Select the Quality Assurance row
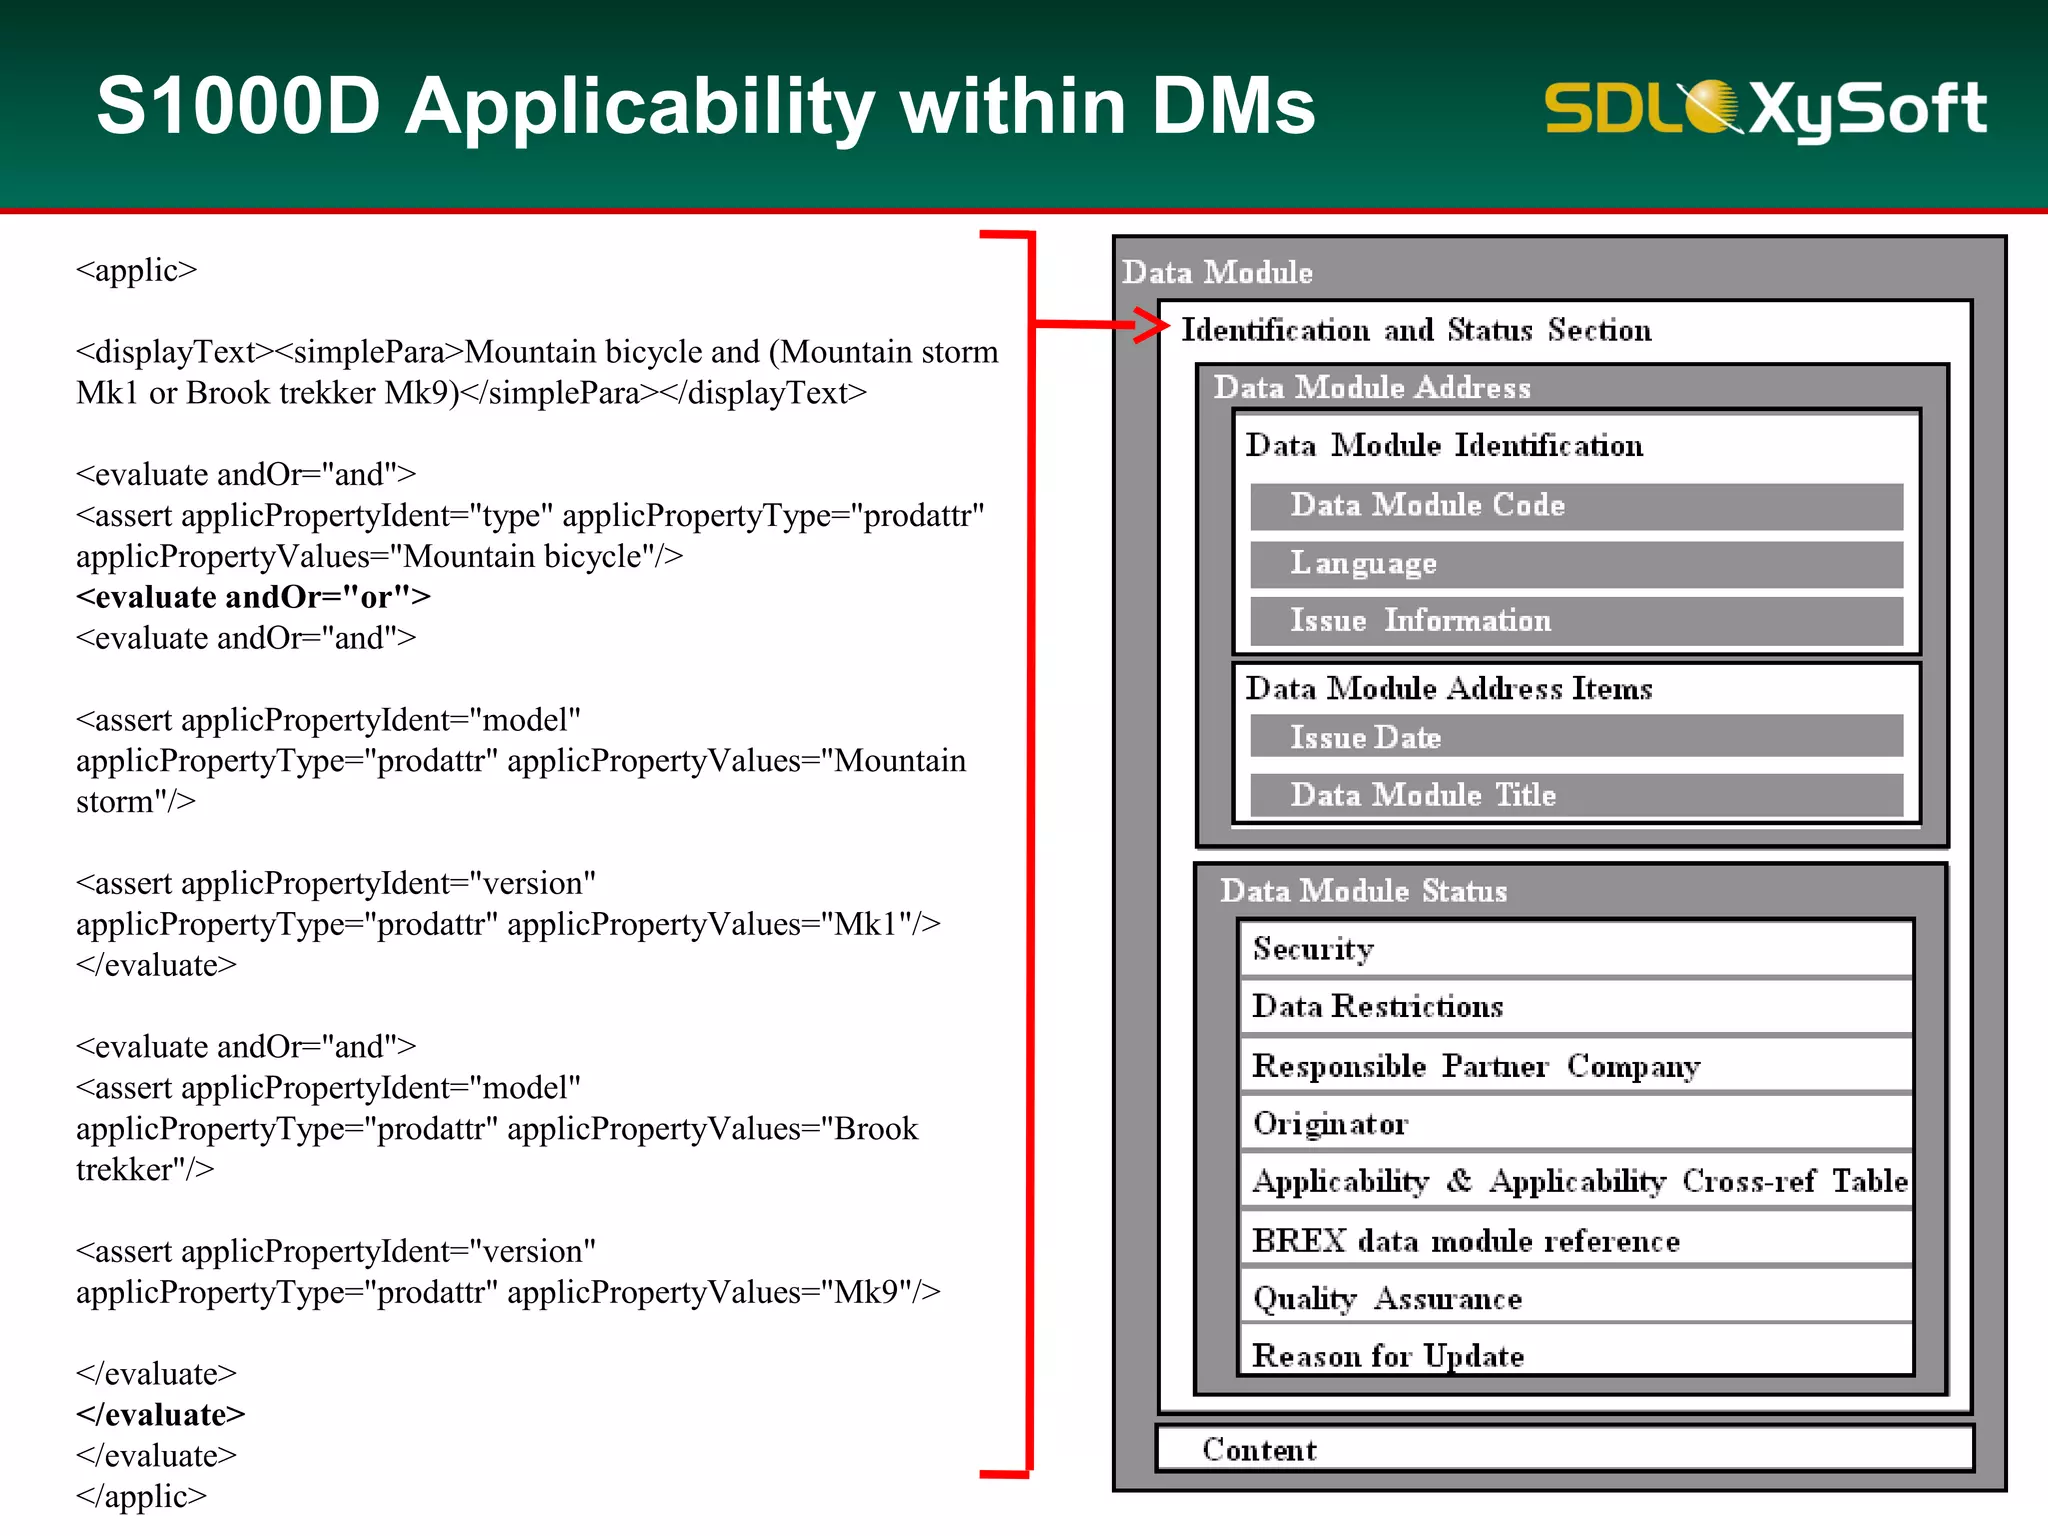This screenshot has width=2048, height=1536. point(1576,1298)
